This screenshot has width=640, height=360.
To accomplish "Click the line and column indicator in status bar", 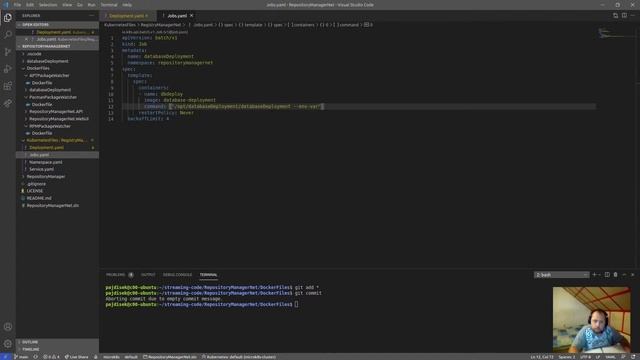I will (542, 357).
